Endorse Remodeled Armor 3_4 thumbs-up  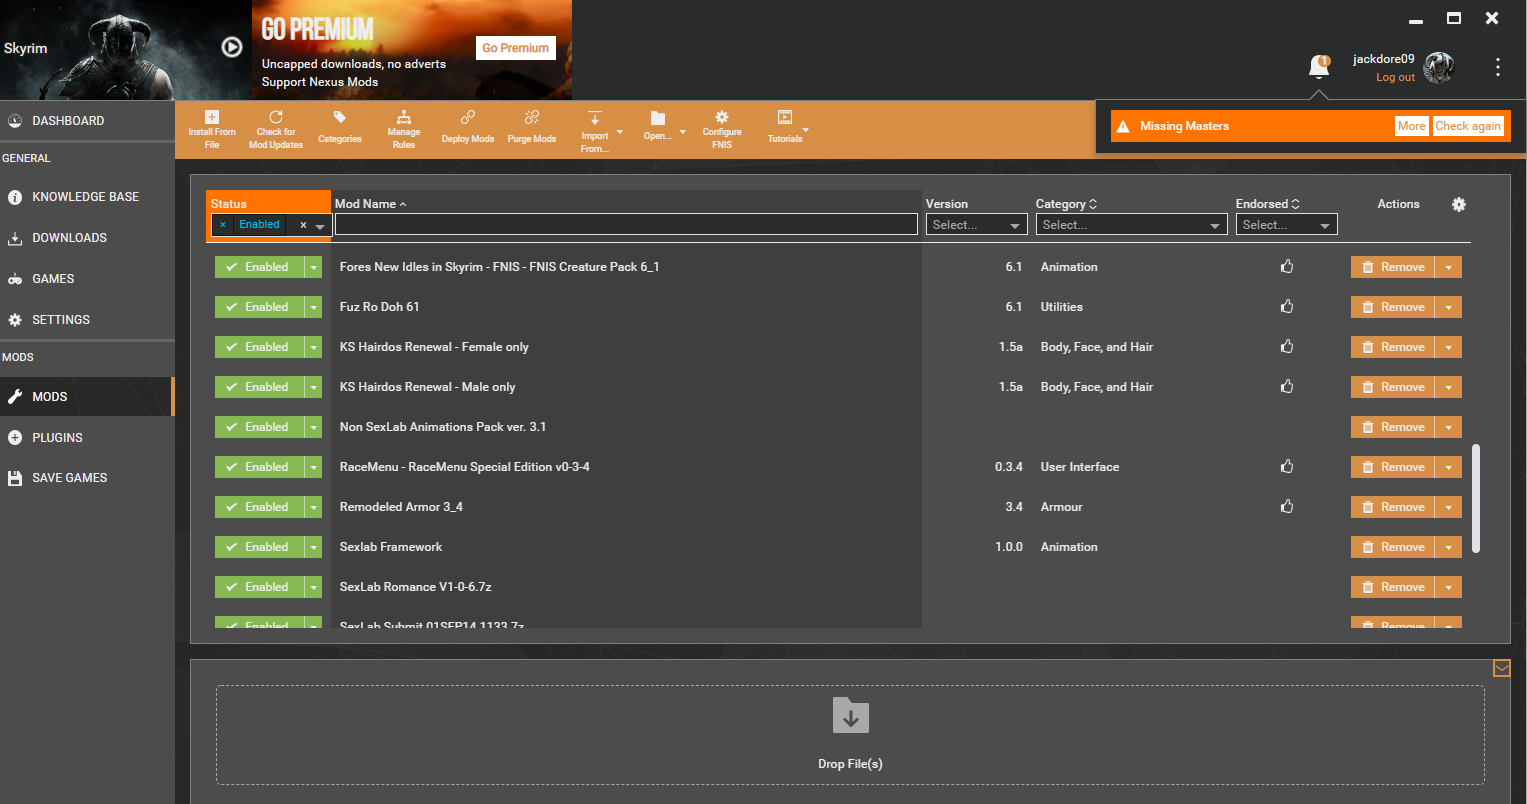tap(1287, 506)
